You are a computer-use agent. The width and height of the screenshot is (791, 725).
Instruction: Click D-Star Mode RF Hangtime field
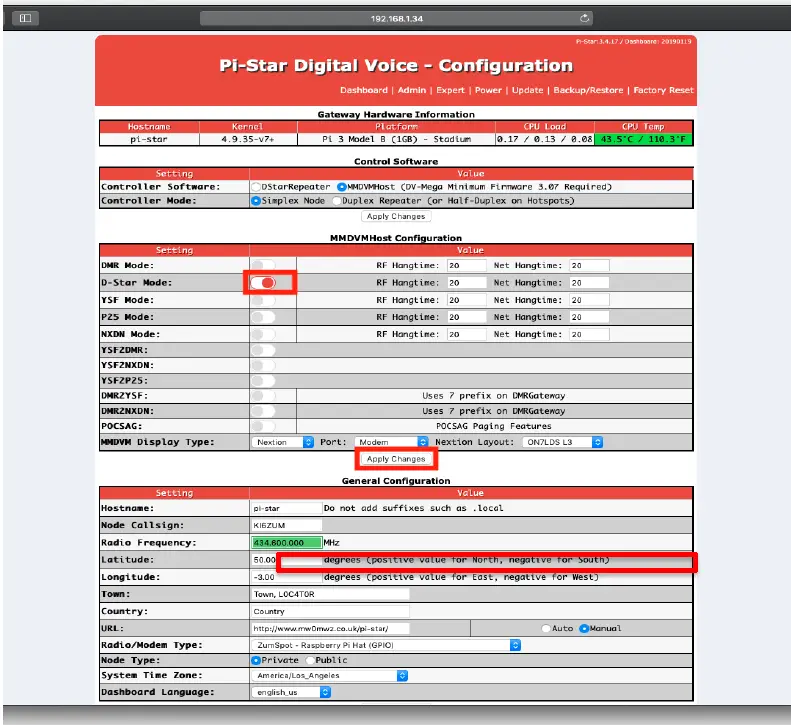[467, 283]
